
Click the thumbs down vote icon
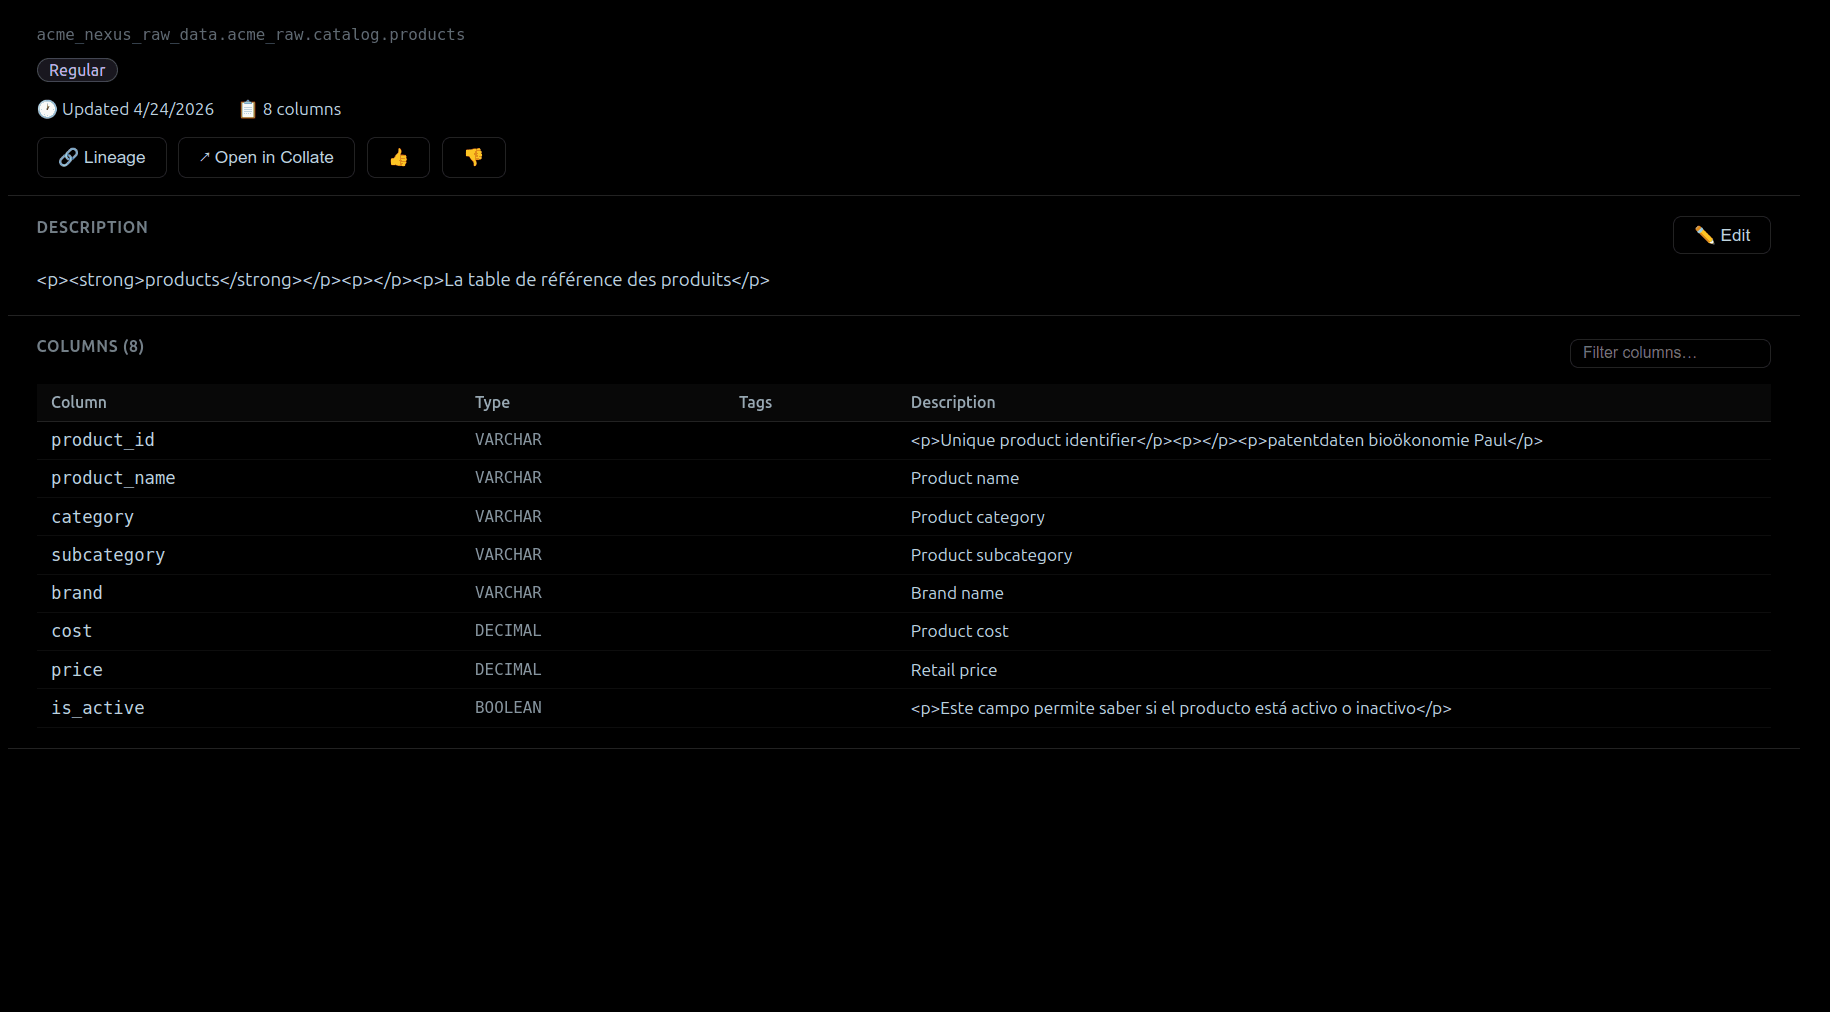click(473, 157)
